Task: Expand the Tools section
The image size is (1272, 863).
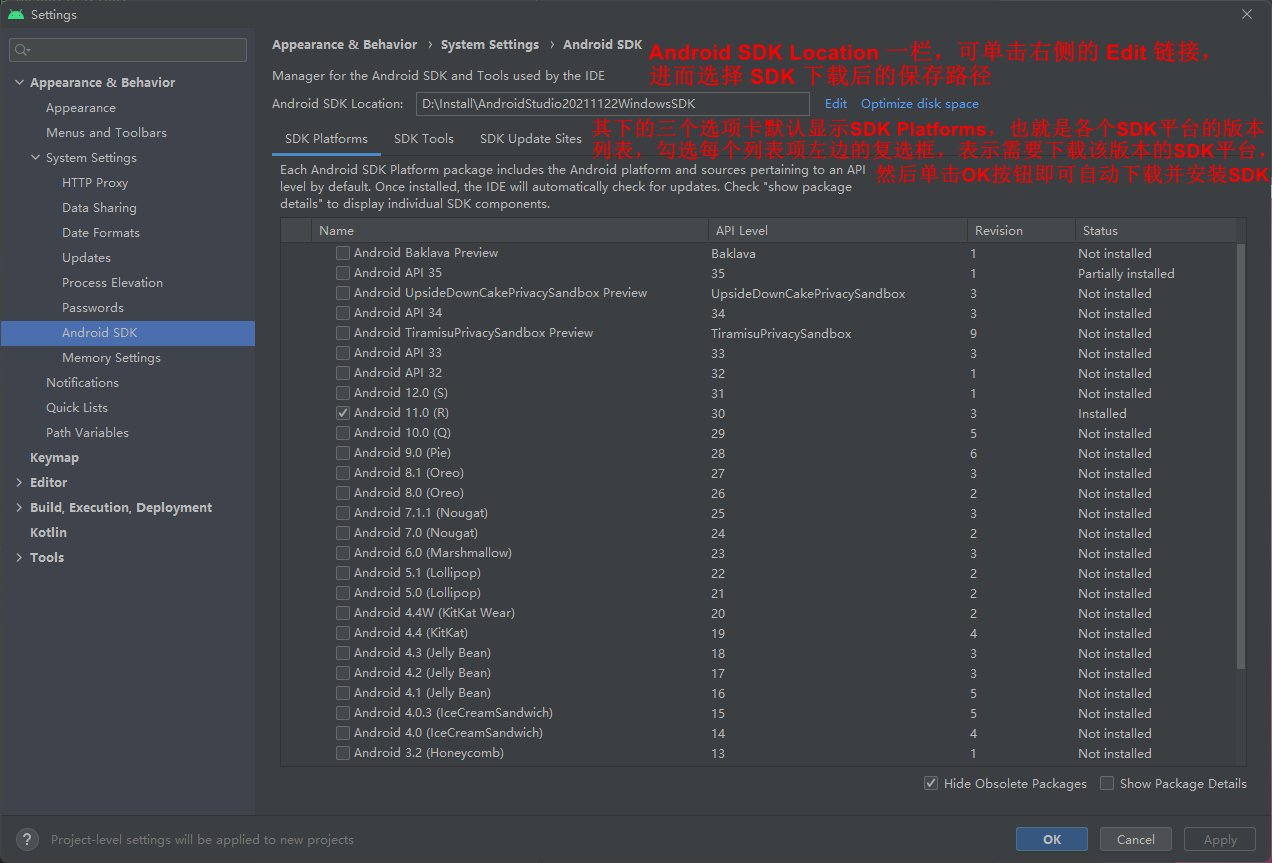Action: [19, 557]
